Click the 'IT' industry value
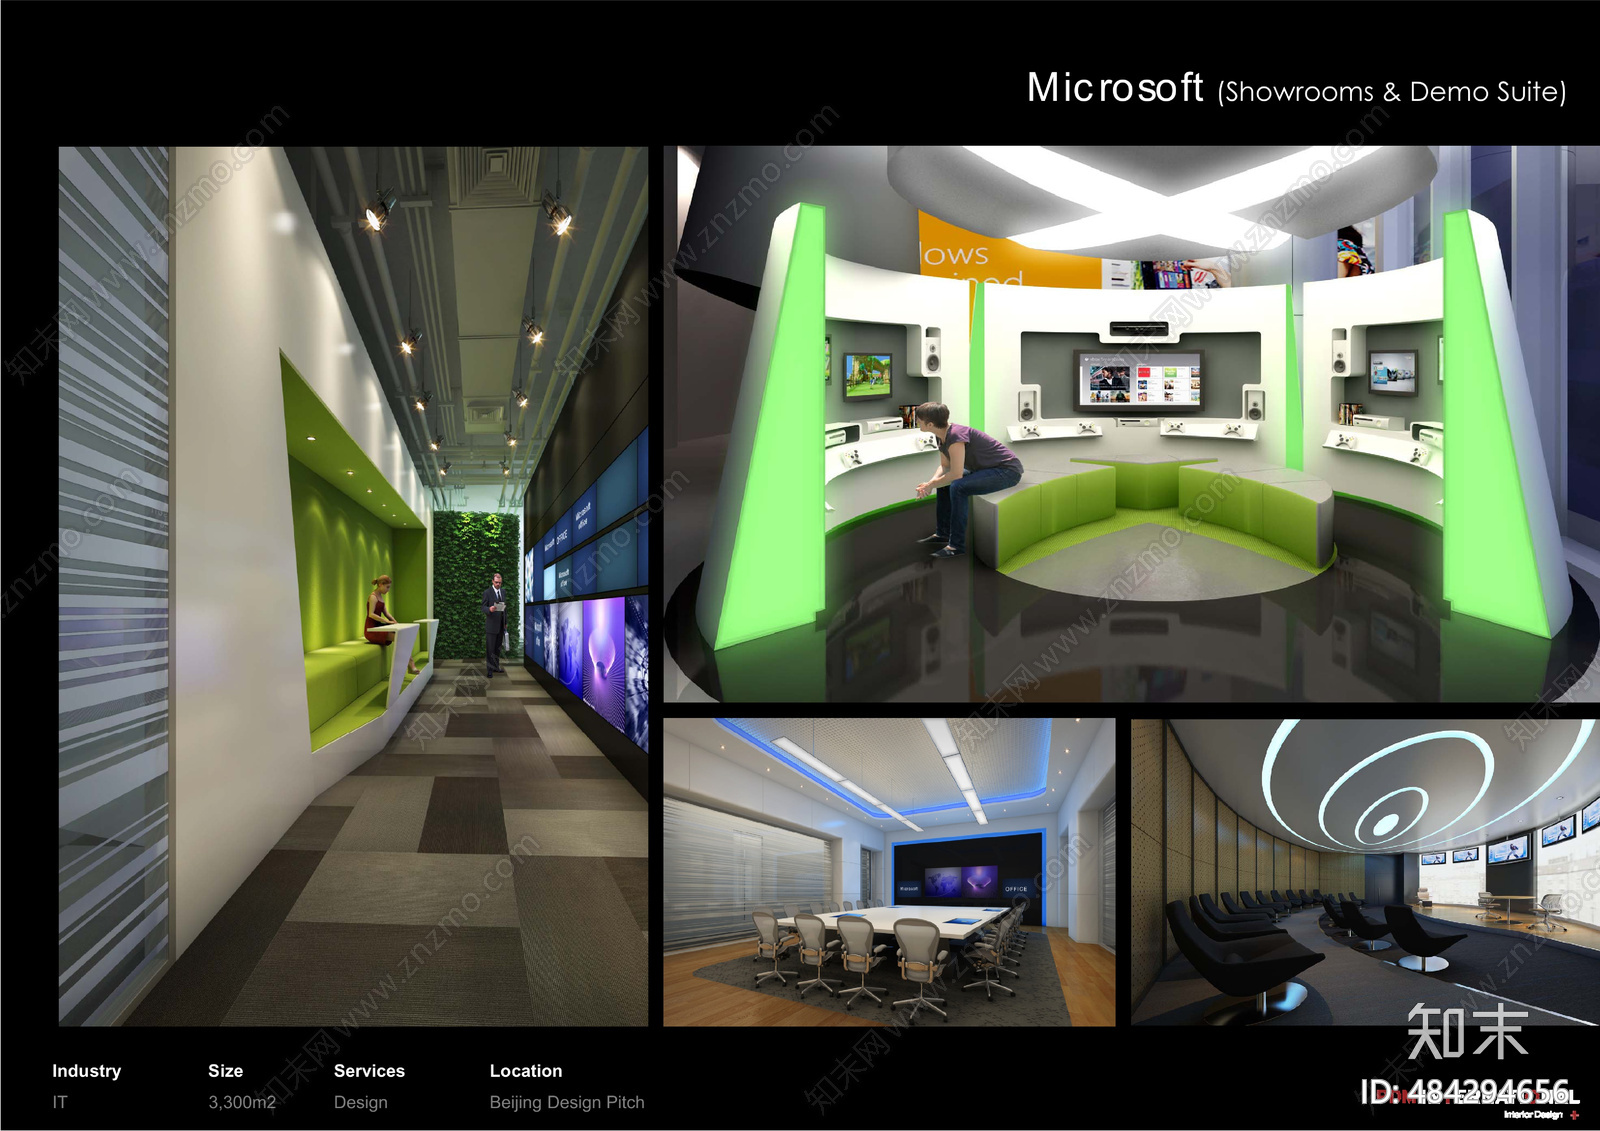The height and width of the screenshot is (1131, 1600). (x=60, y=1102)
